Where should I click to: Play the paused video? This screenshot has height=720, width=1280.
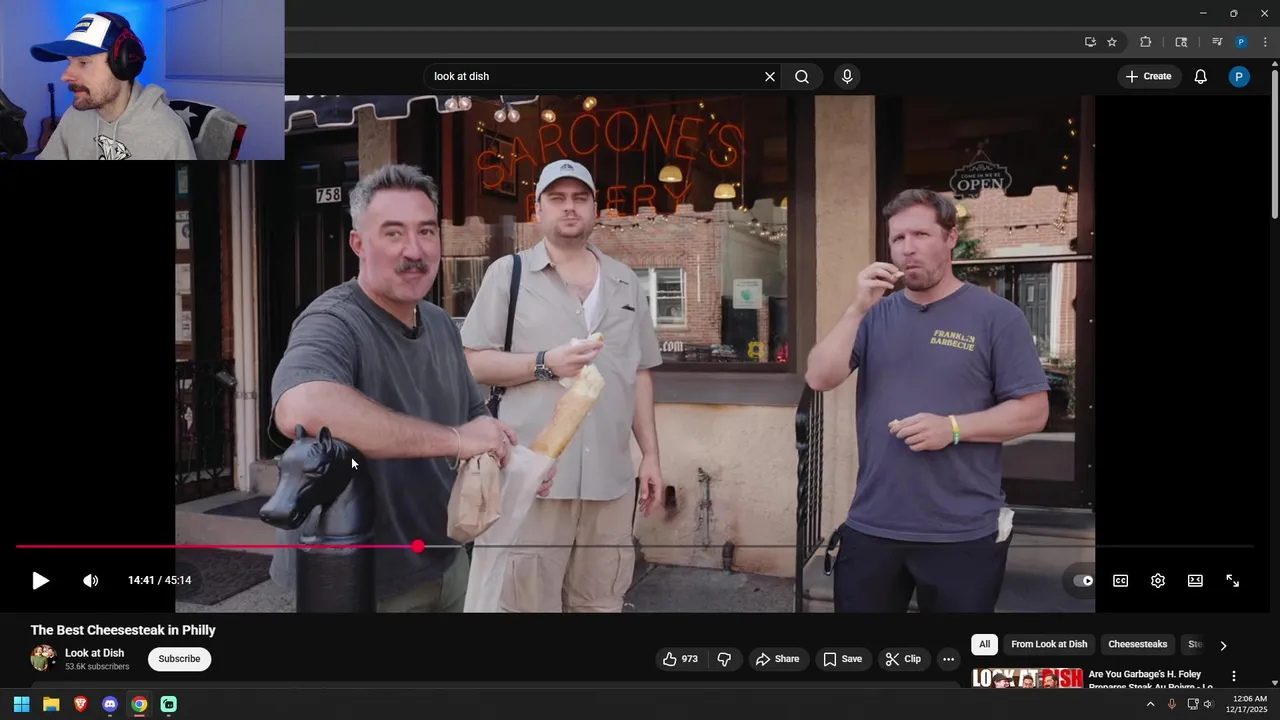[40, 580]
